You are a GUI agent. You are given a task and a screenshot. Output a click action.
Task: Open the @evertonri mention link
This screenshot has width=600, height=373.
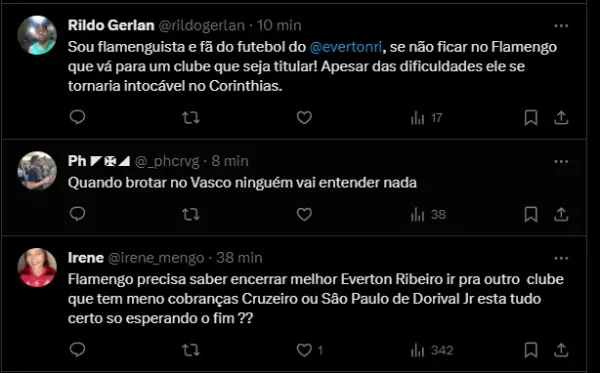coord(346,47)
